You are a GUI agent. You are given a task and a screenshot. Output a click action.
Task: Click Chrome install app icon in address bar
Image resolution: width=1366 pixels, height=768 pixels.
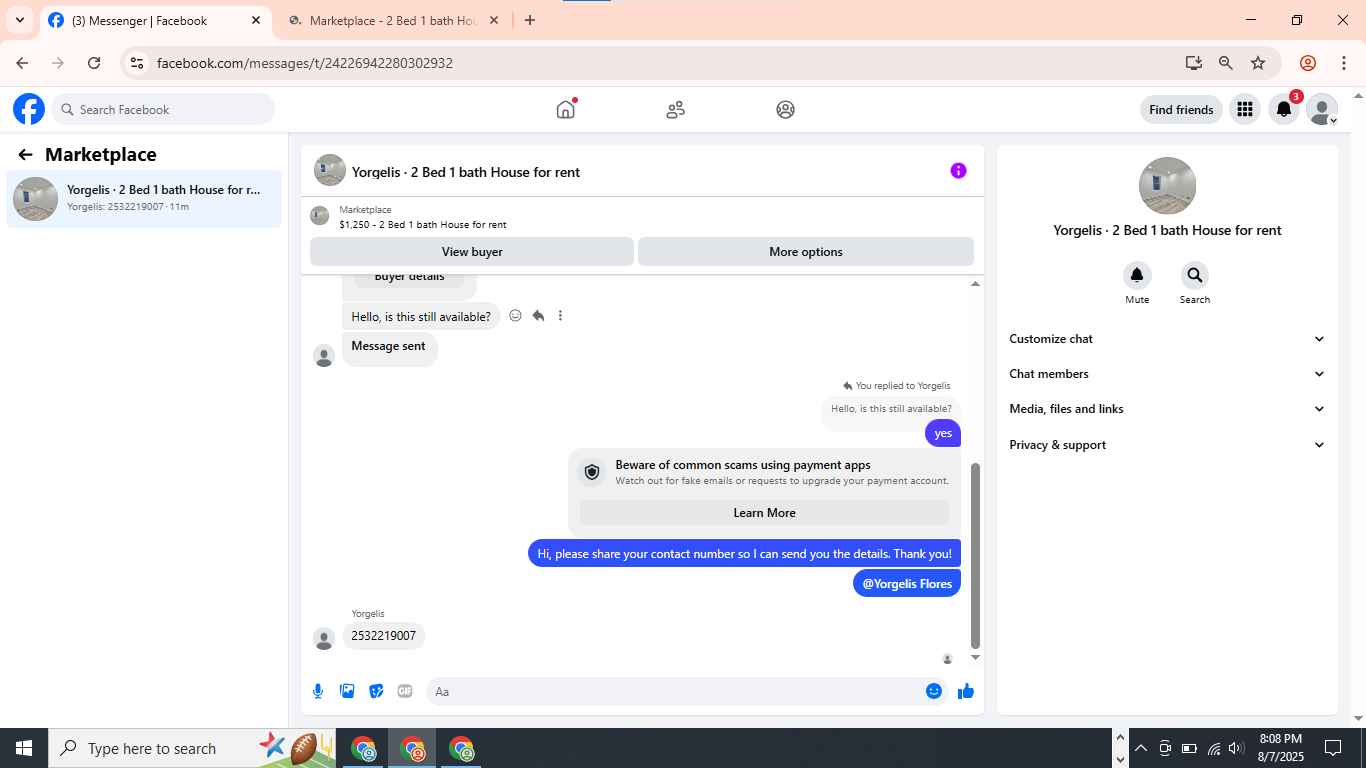[1193, 63]
